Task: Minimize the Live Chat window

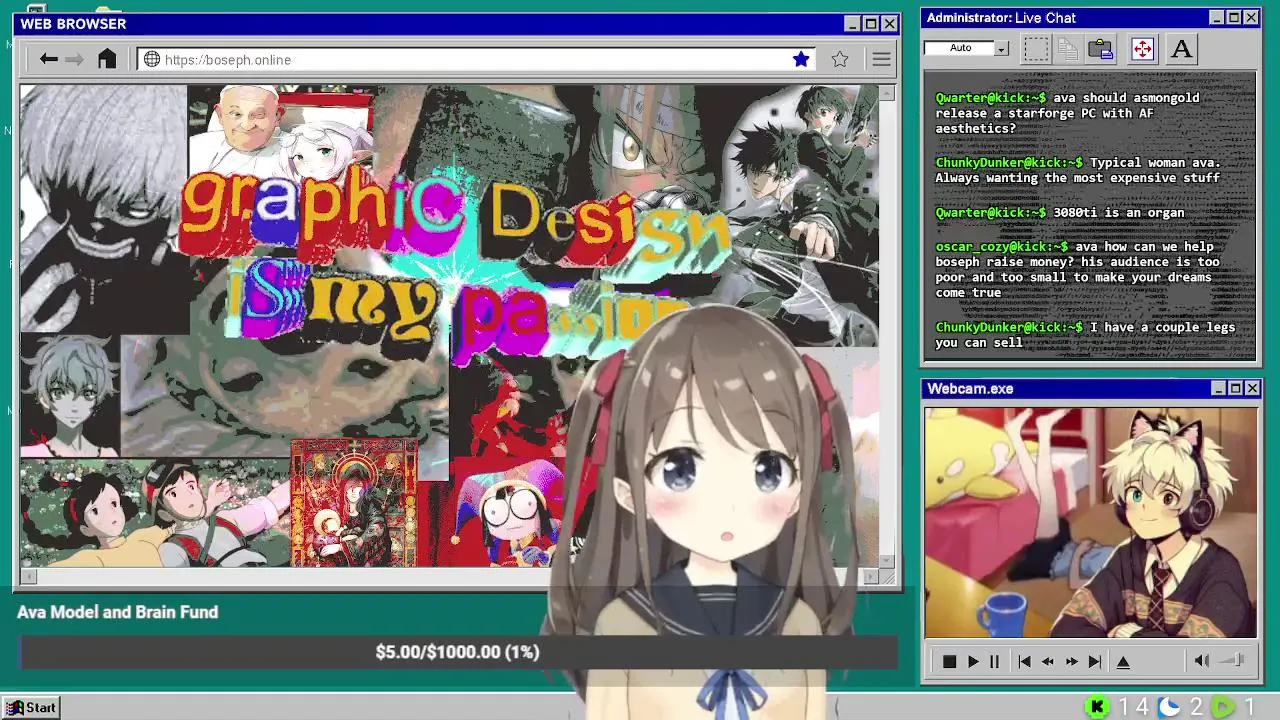Action: coord(1216,18)
